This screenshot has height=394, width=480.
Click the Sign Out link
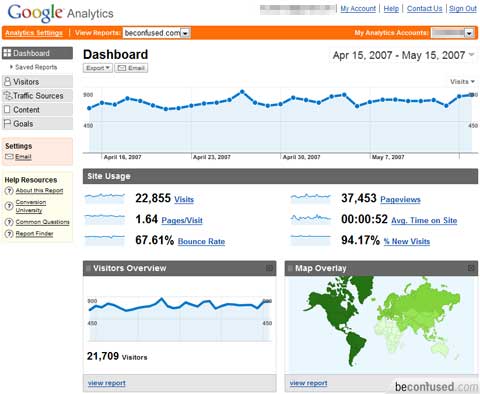click(463, 9)
